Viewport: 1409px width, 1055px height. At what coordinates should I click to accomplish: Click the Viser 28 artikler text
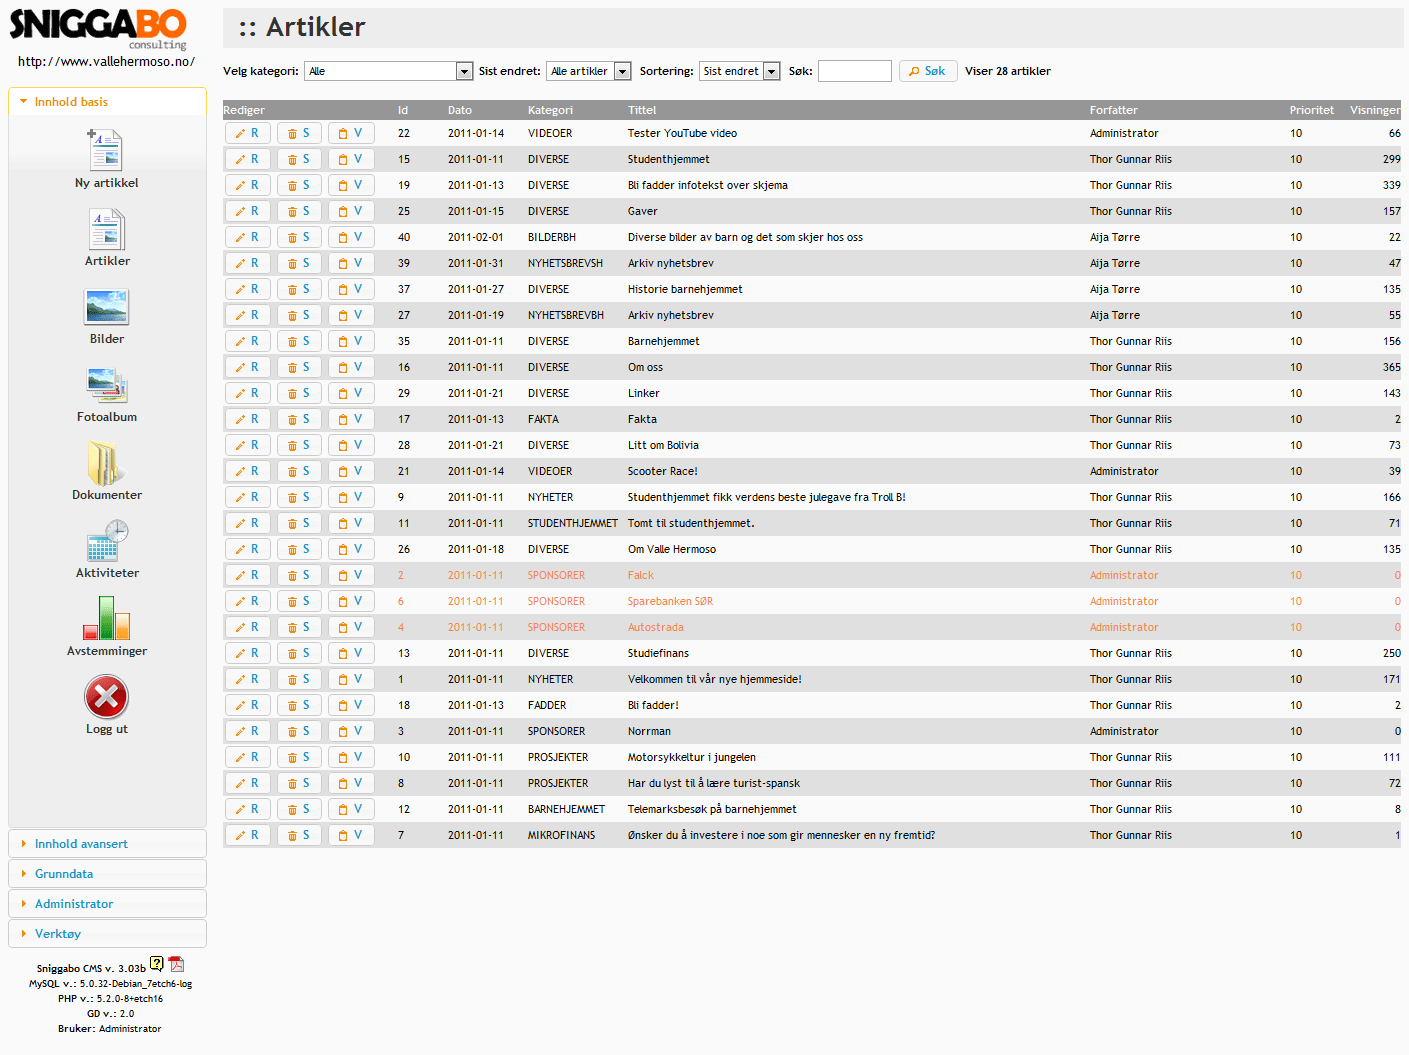pyautogui.click(x=1008, y=71)
